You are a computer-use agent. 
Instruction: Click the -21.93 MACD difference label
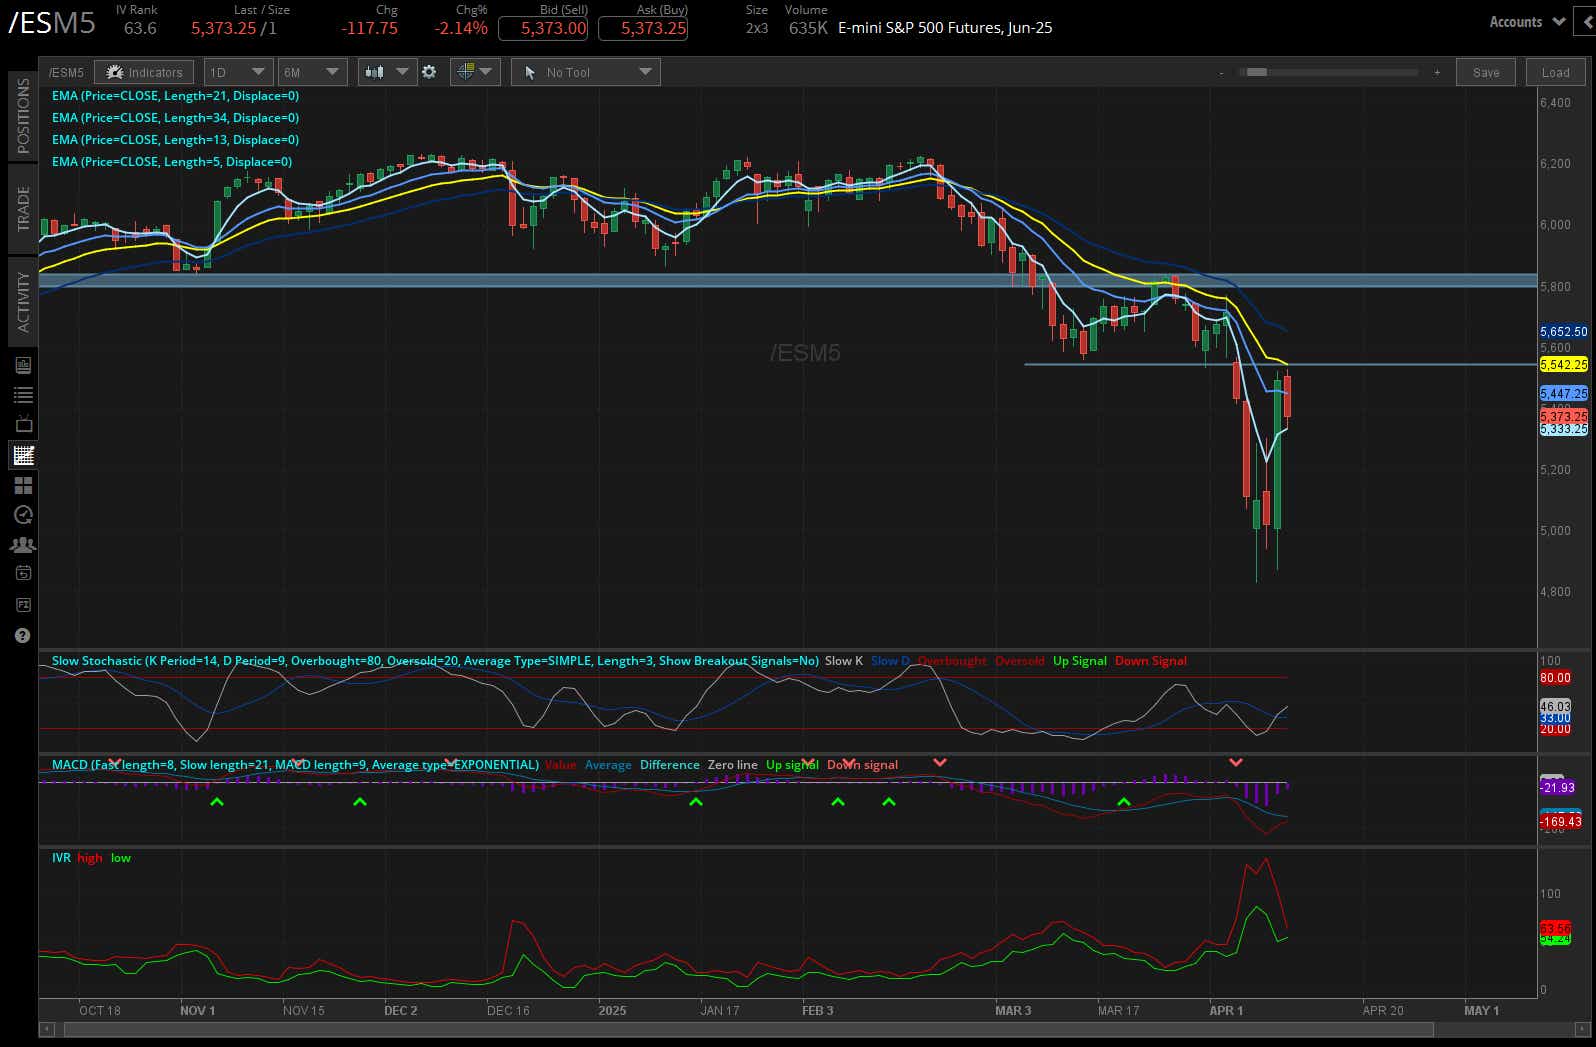coord(1558,788)
